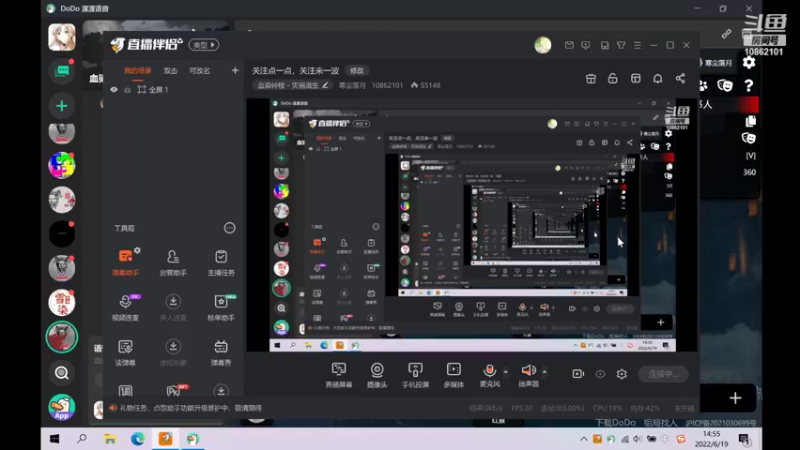This screenshot has width=800, height=450.
Task: Expand microphone options arrow
Action: [506, 371]
